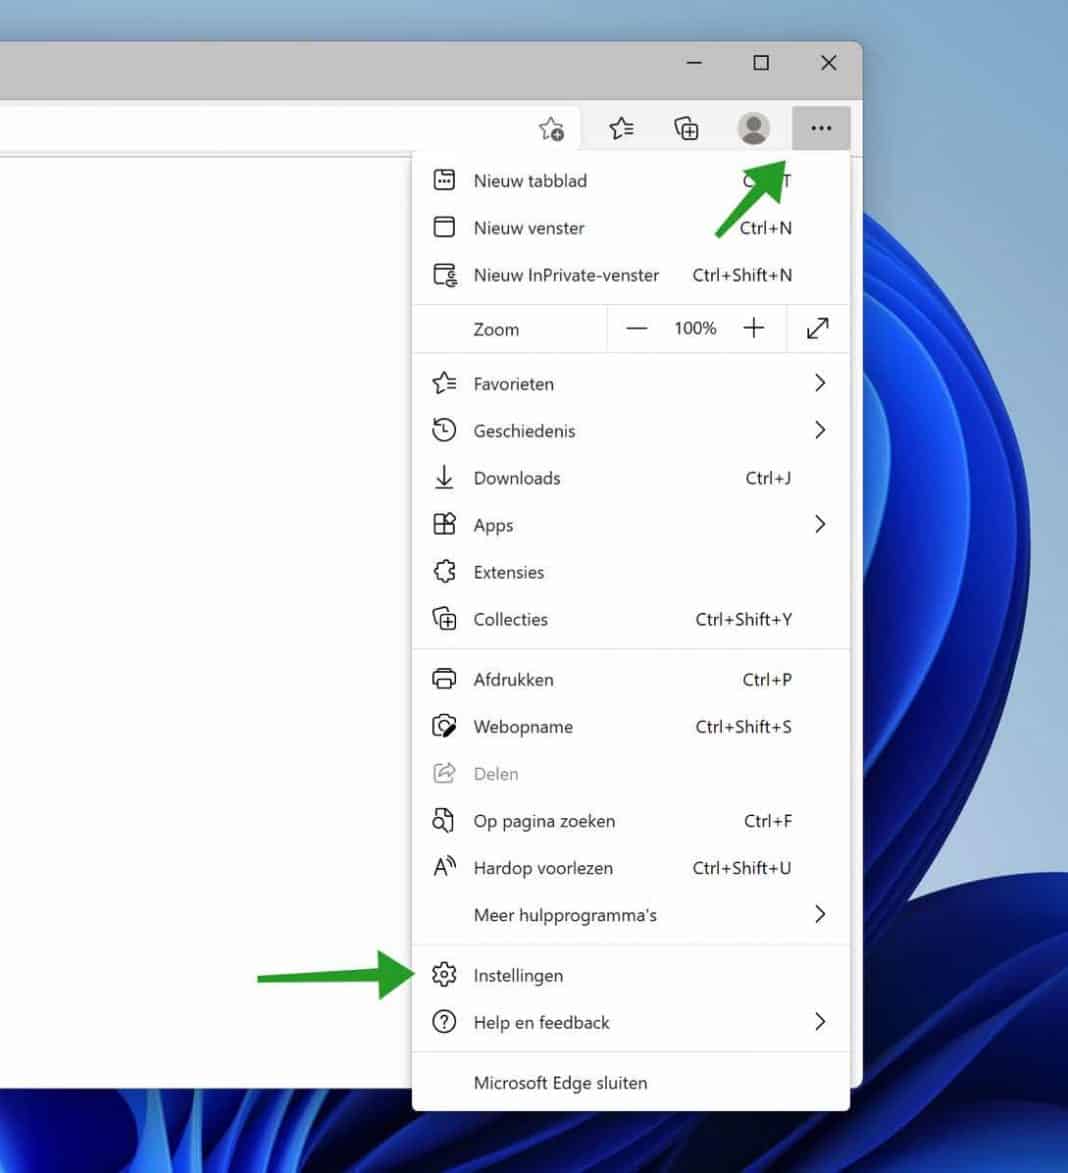Open Extensies via its puzzle icon

(x=444, y=571)
